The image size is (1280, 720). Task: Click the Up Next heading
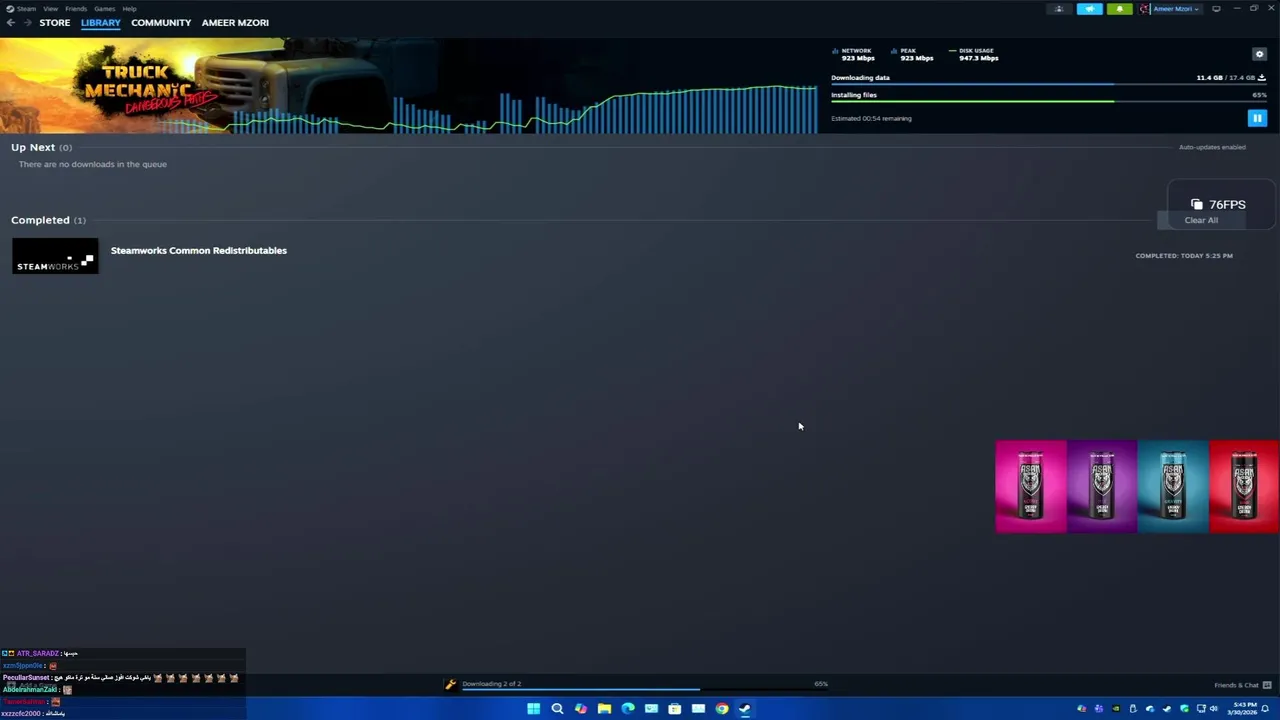pos(33,147)
